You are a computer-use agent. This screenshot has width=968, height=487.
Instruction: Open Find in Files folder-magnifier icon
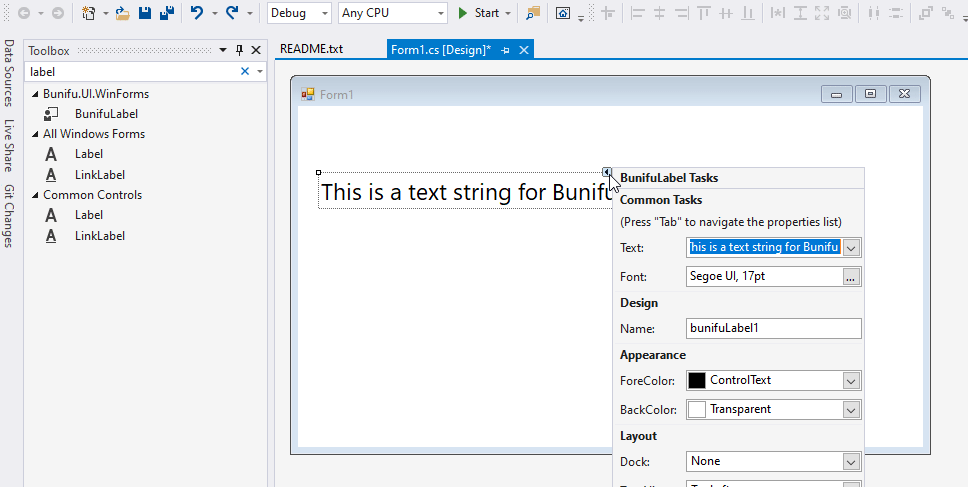tap(533, 13)
